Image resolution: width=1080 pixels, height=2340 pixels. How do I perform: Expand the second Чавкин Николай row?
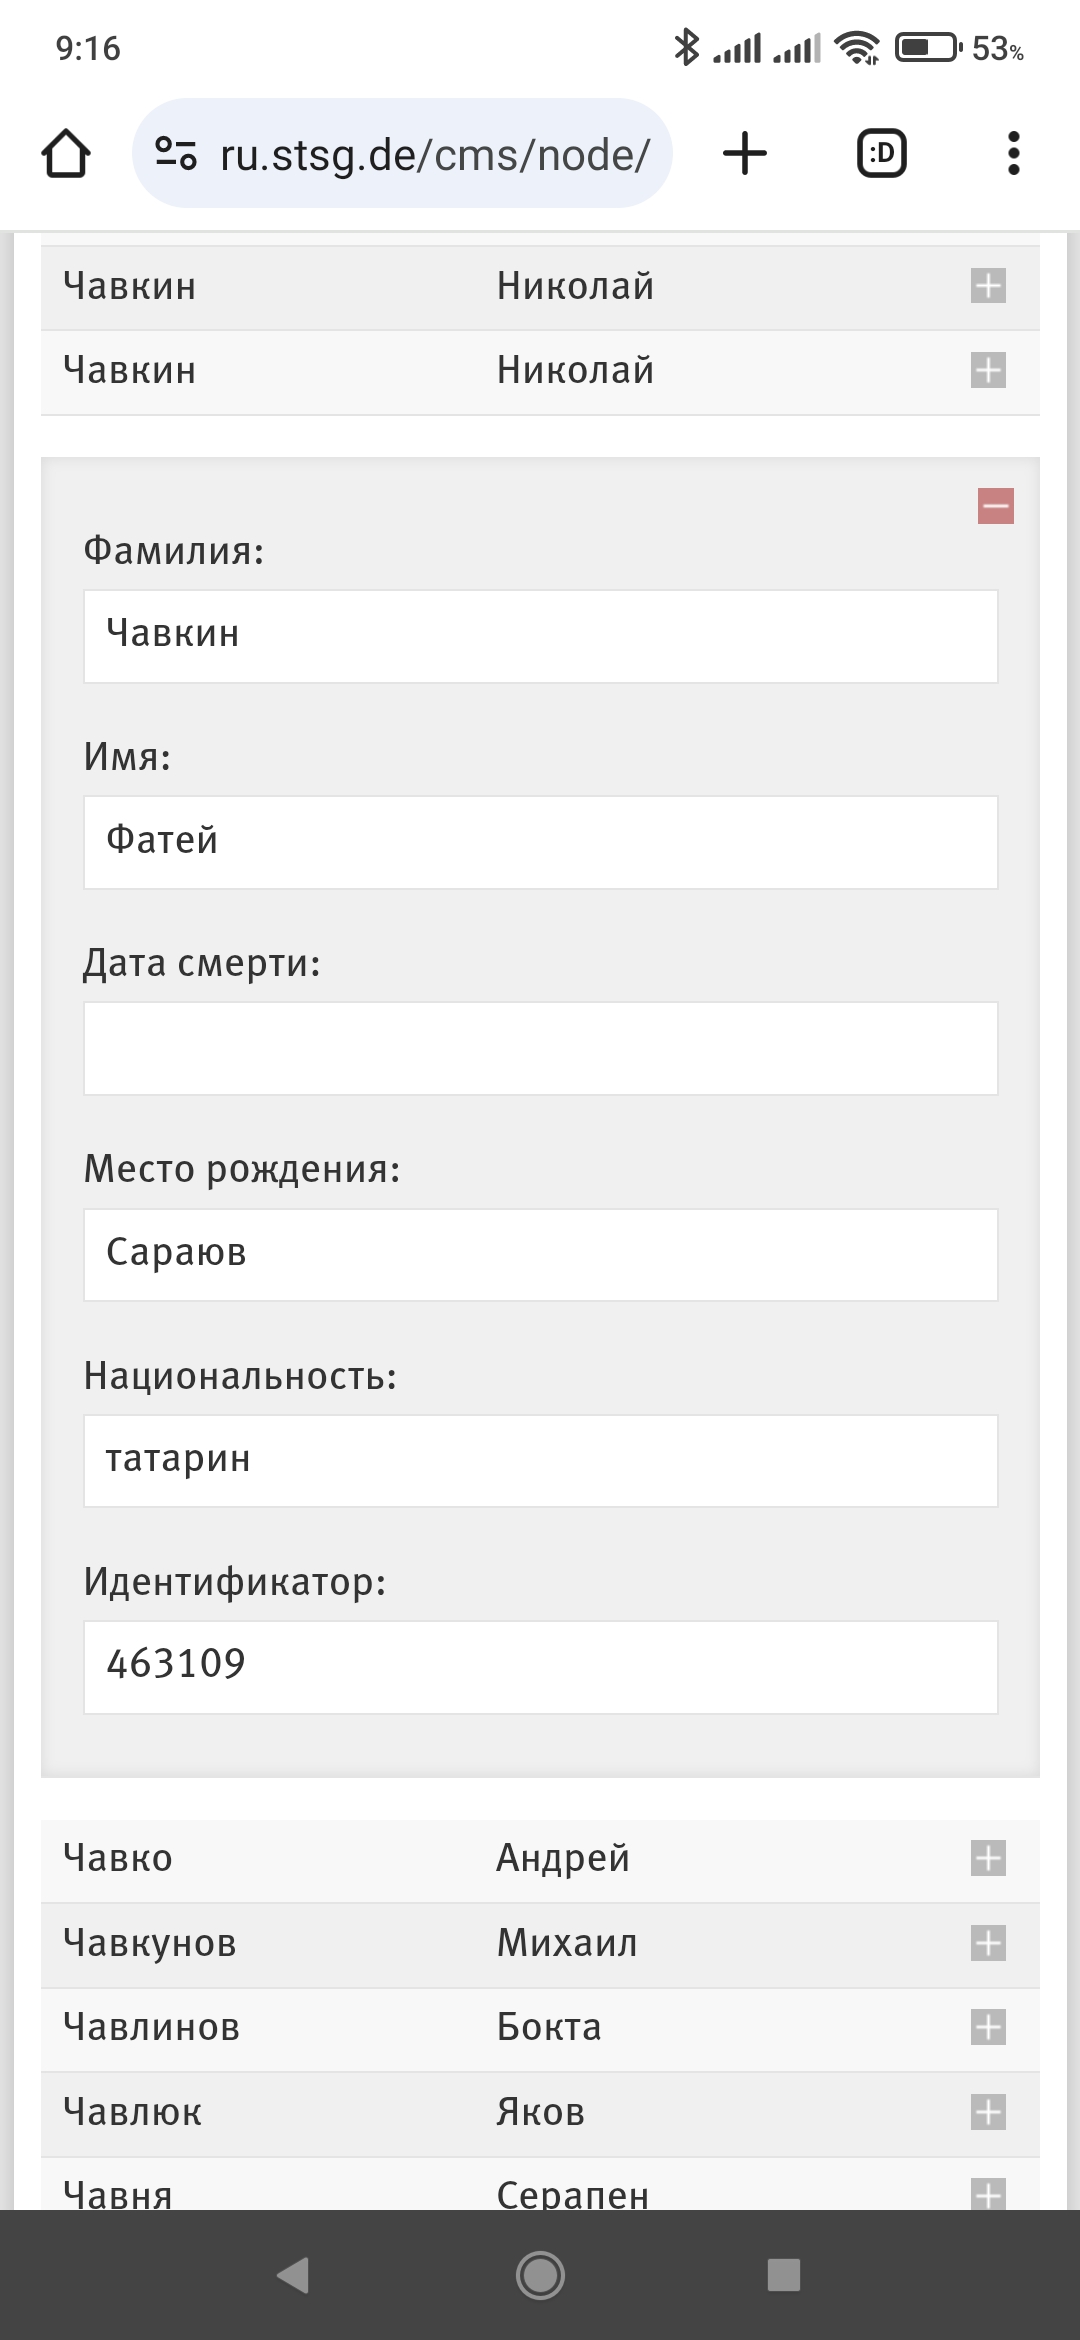988,371
